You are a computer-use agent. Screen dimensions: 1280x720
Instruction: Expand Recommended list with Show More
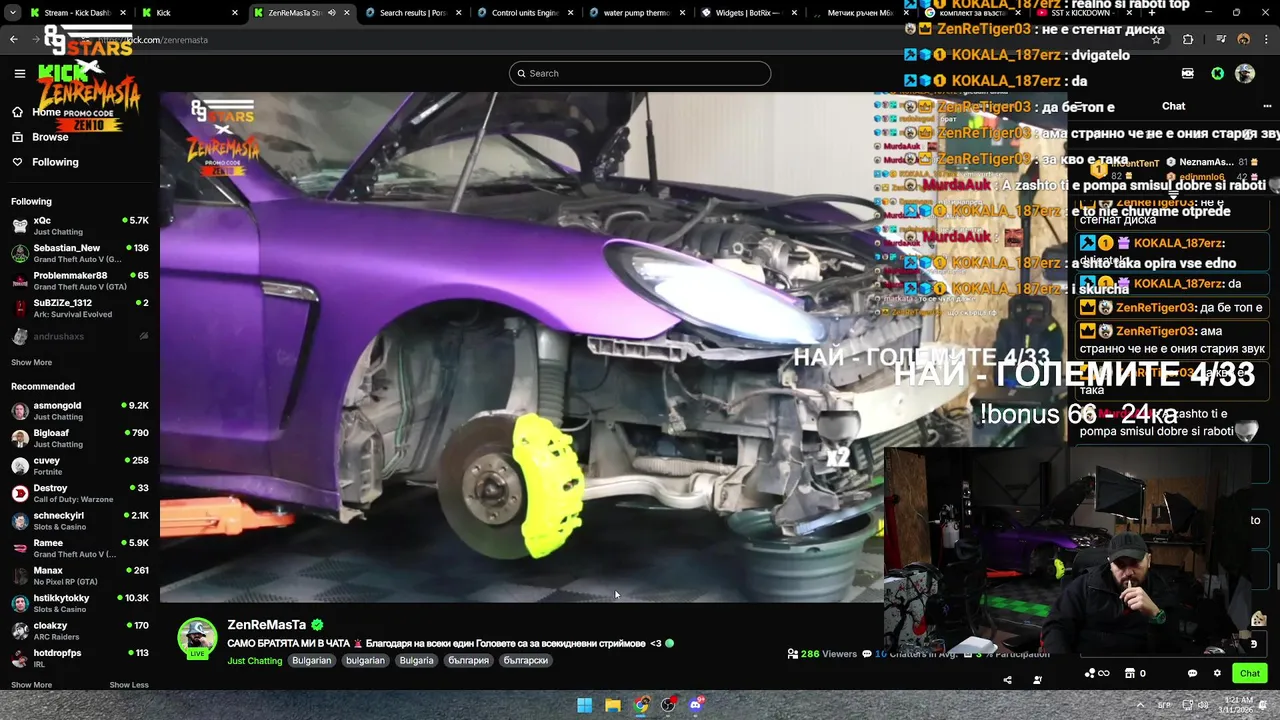(x=31, y=685)
